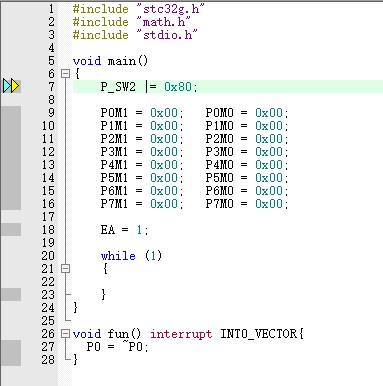Image resolution: width=383 pixels, height=386 pixels.
Task: Click the P7M0 register name
Action: (x=219, y=204)
